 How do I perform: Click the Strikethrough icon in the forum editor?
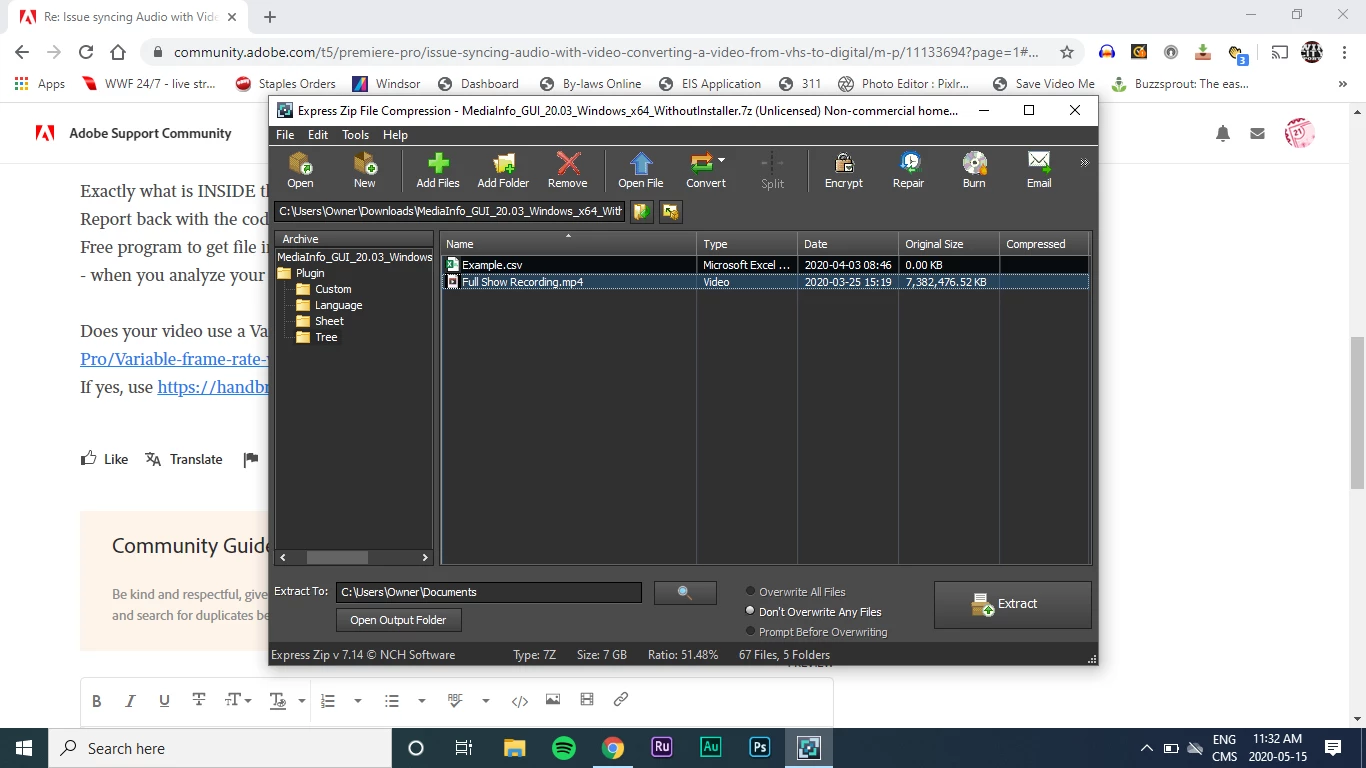tap(199, 700)
